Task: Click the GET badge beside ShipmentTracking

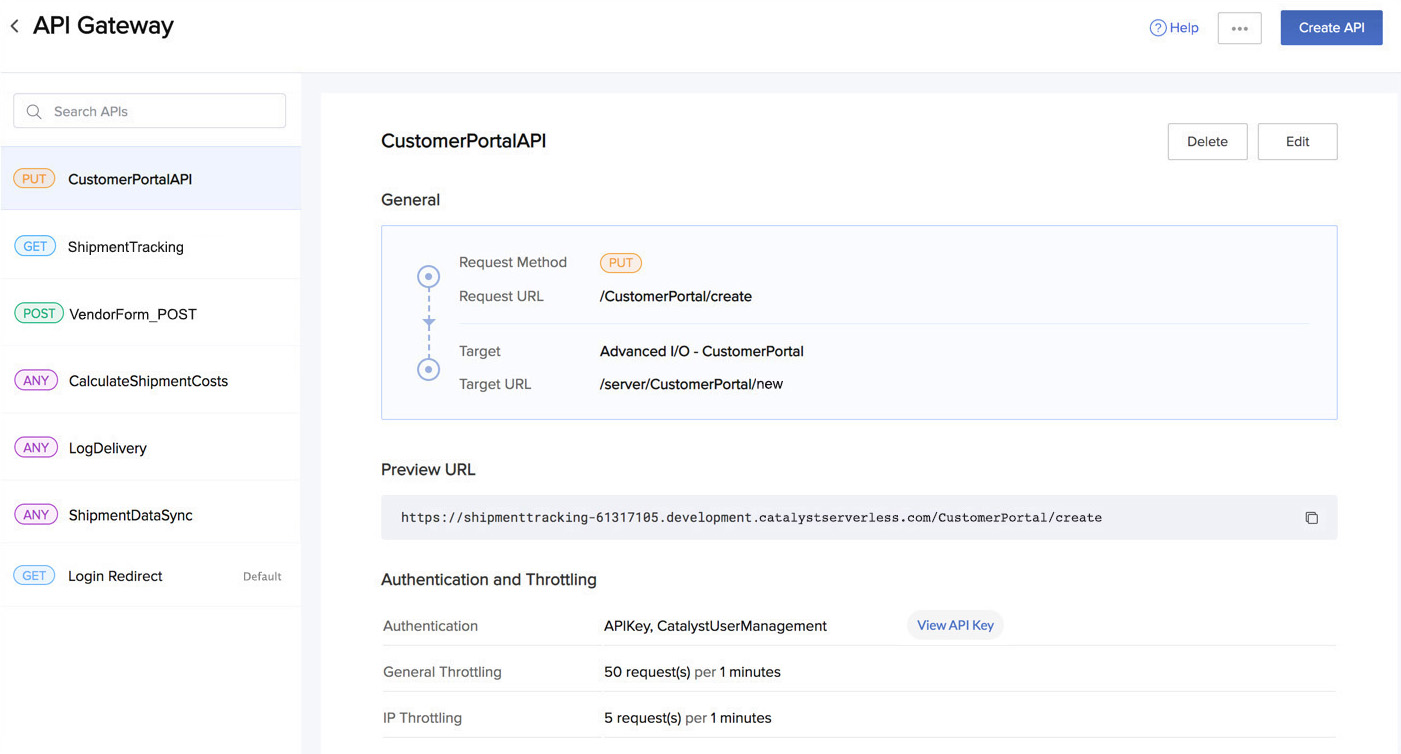Action: pos(35,247)
